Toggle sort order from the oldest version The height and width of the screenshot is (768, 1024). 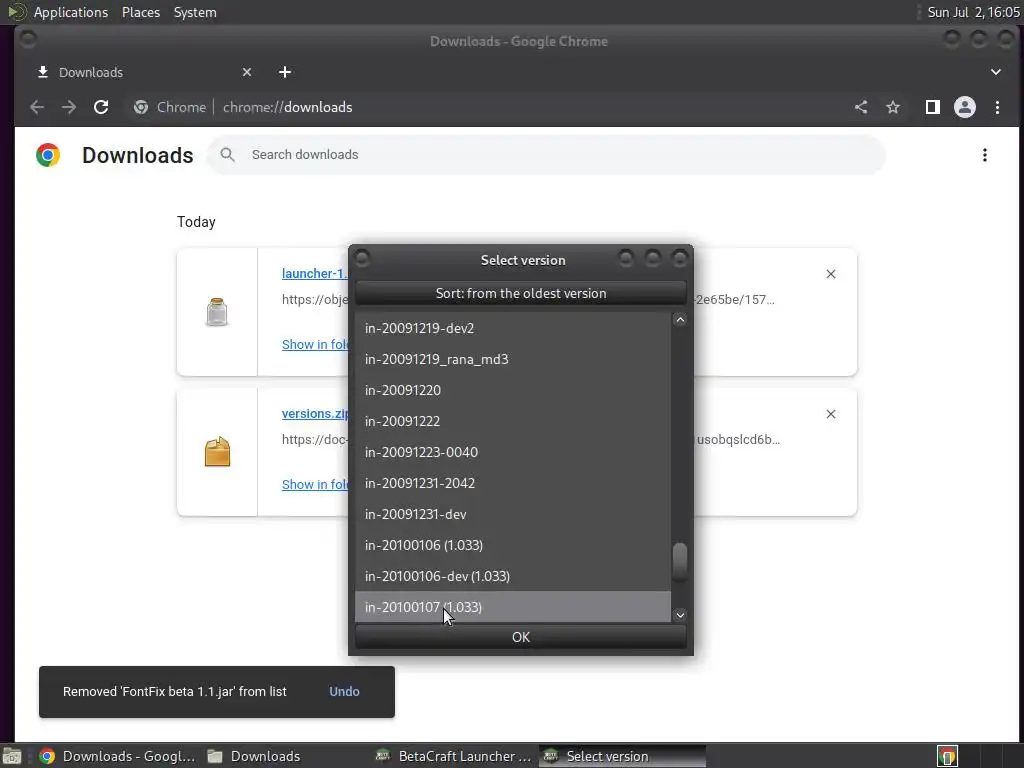520,293
